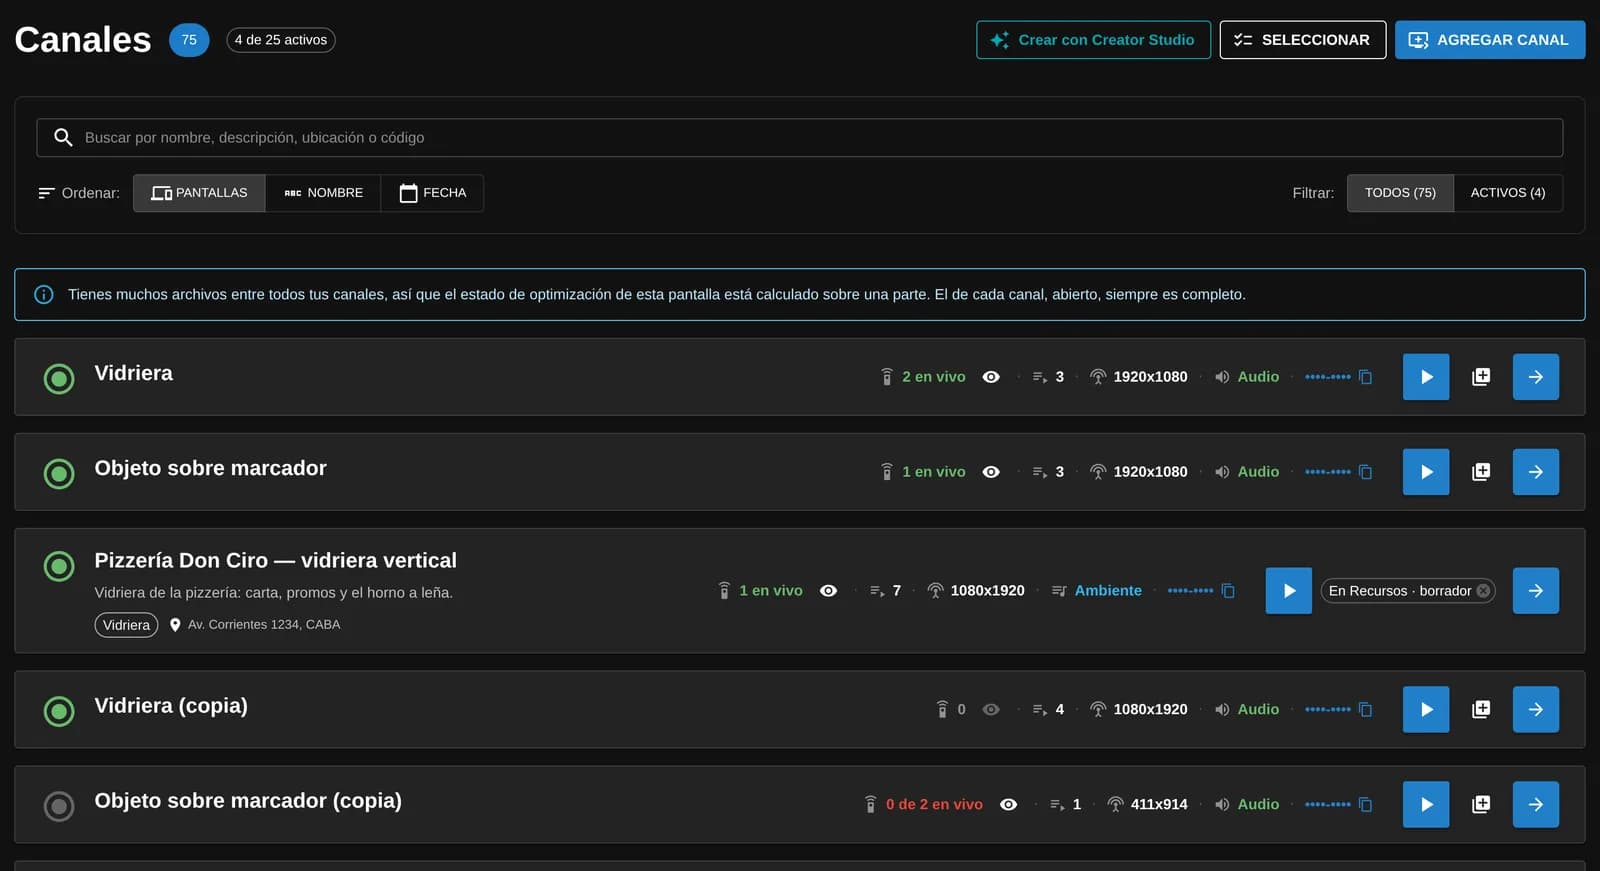
Task: Toggle eye for Objeto sobre marcador (copia)
Action: click(1008, 804)
